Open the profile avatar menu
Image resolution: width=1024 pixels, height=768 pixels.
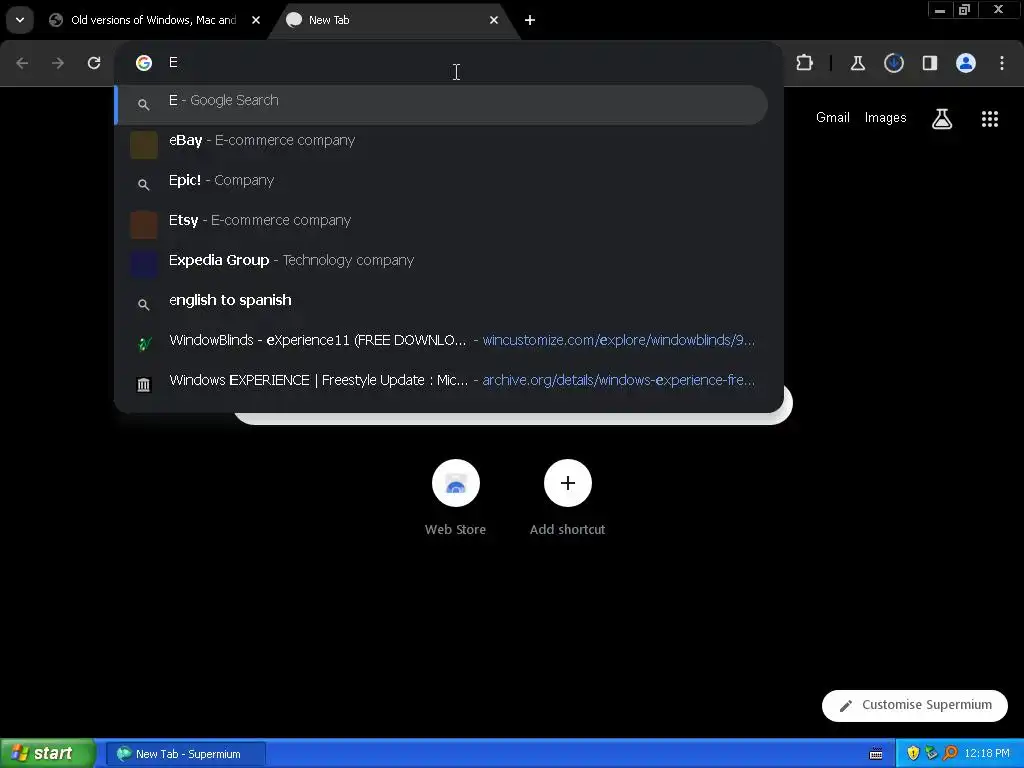(966, 63)
